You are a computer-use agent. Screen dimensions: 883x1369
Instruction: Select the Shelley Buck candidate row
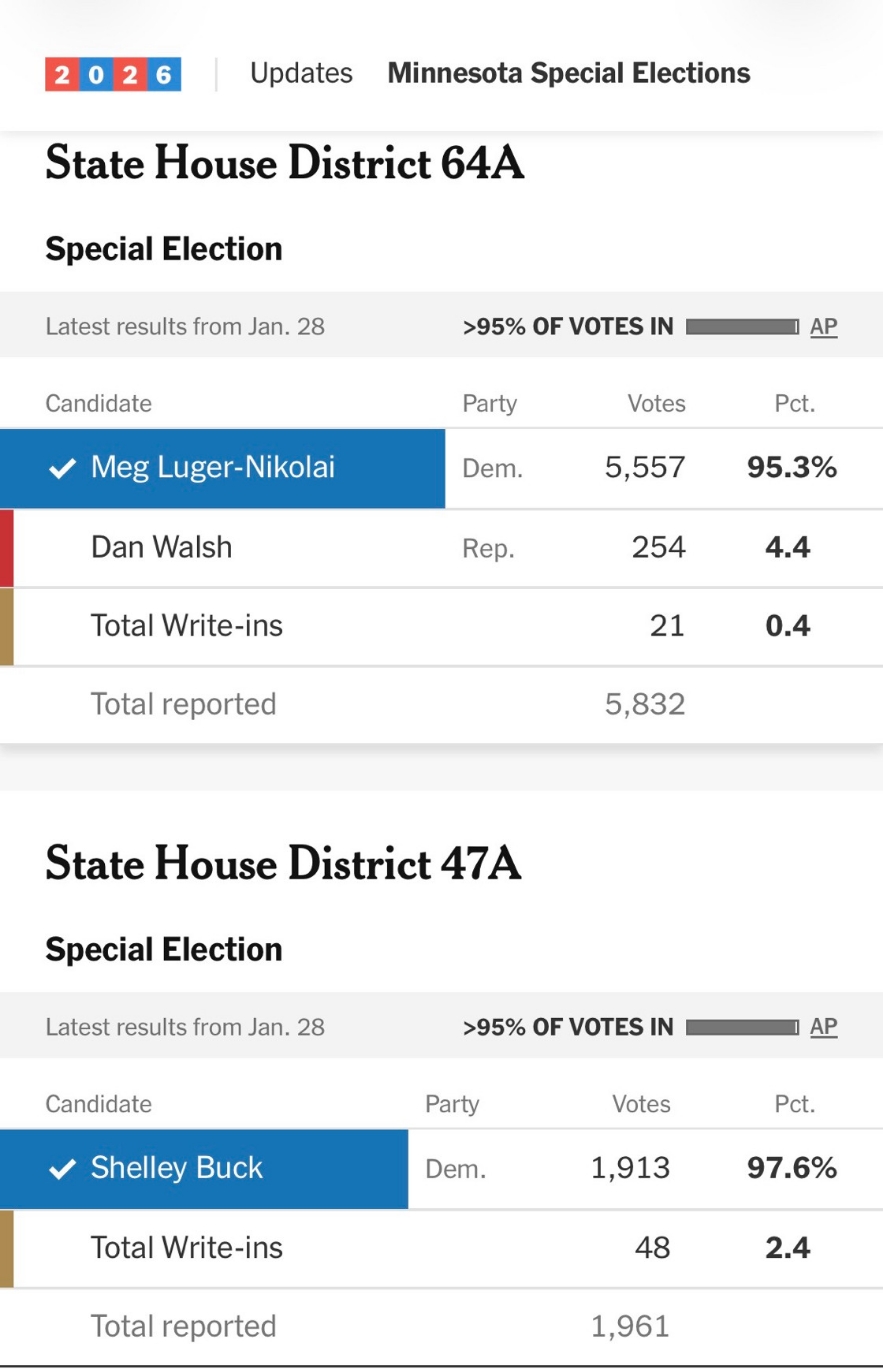(x=176, y=1168)
